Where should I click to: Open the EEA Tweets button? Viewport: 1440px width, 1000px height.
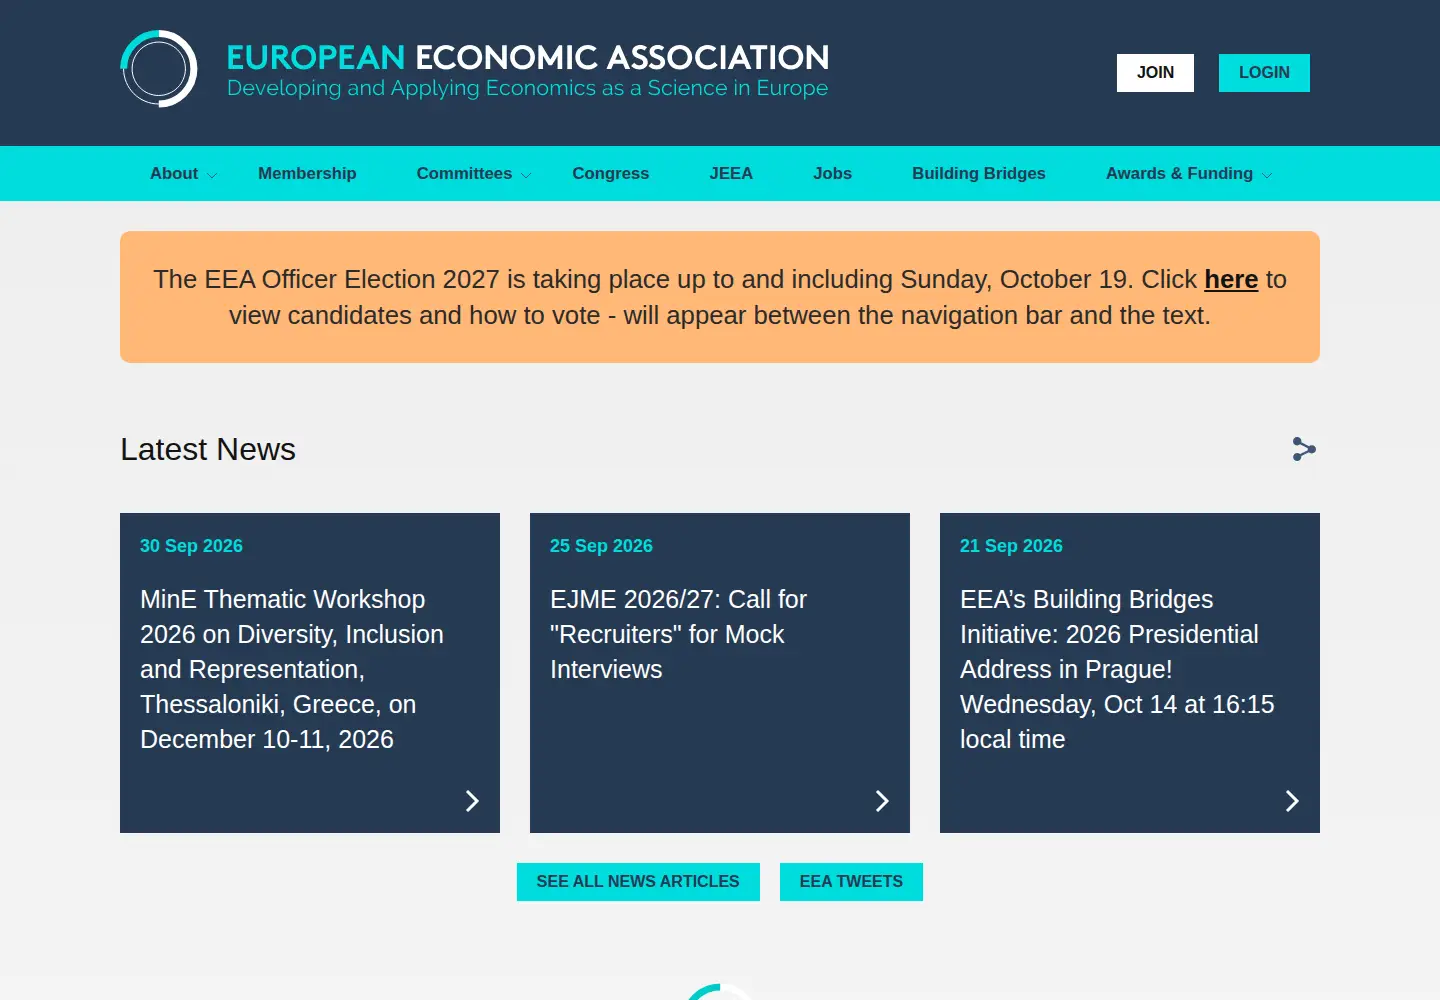(x=851, y=882)
